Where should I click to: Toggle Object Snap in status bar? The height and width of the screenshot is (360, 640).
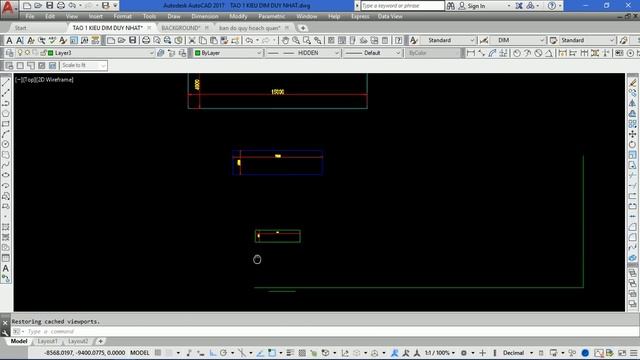272,353
